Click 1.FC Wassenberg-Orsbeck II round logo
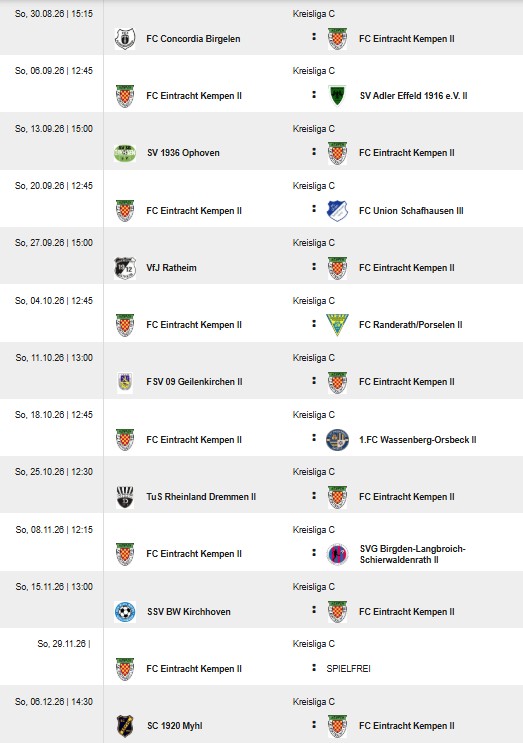 point(337,440)
